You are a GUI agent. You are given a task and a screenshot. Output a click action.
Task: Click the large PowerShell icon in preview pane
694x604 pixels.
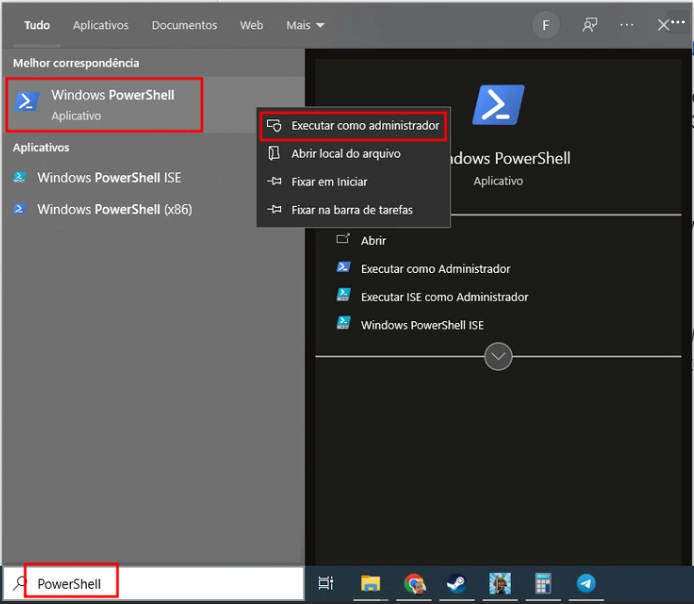498,105
